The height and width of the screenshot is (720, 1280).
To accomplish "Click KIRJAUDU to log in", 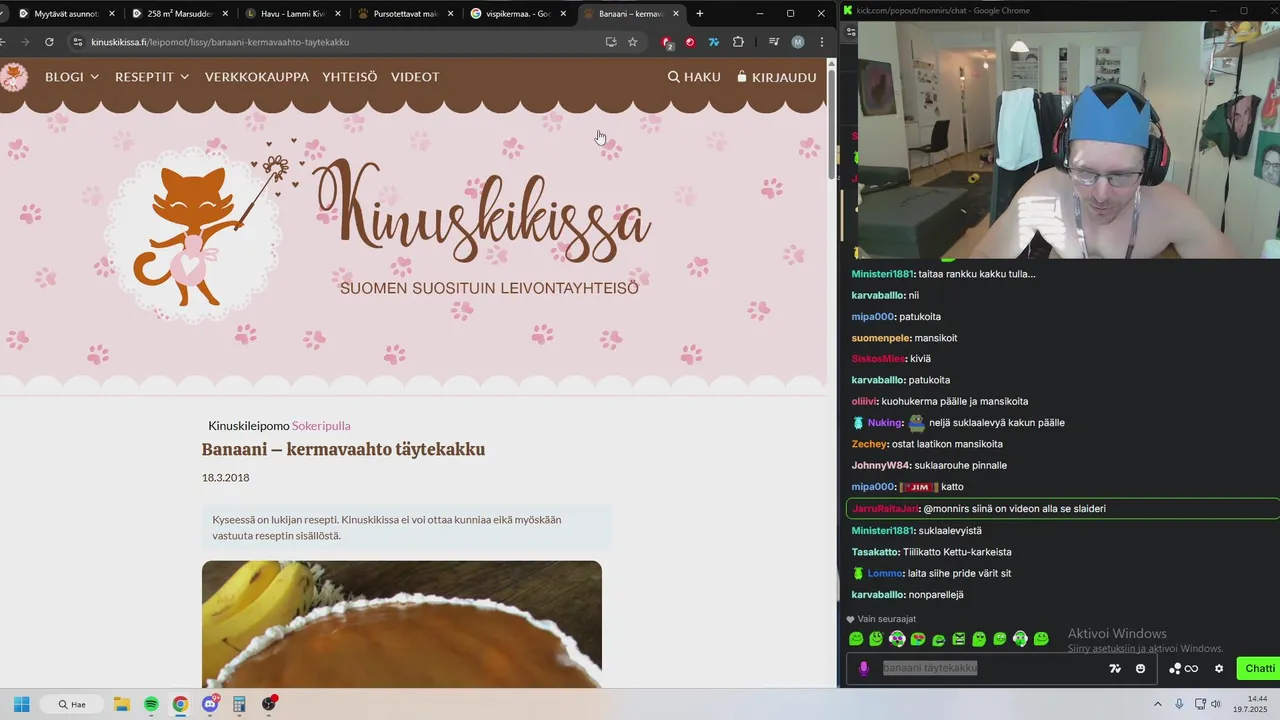I will 777,77.
